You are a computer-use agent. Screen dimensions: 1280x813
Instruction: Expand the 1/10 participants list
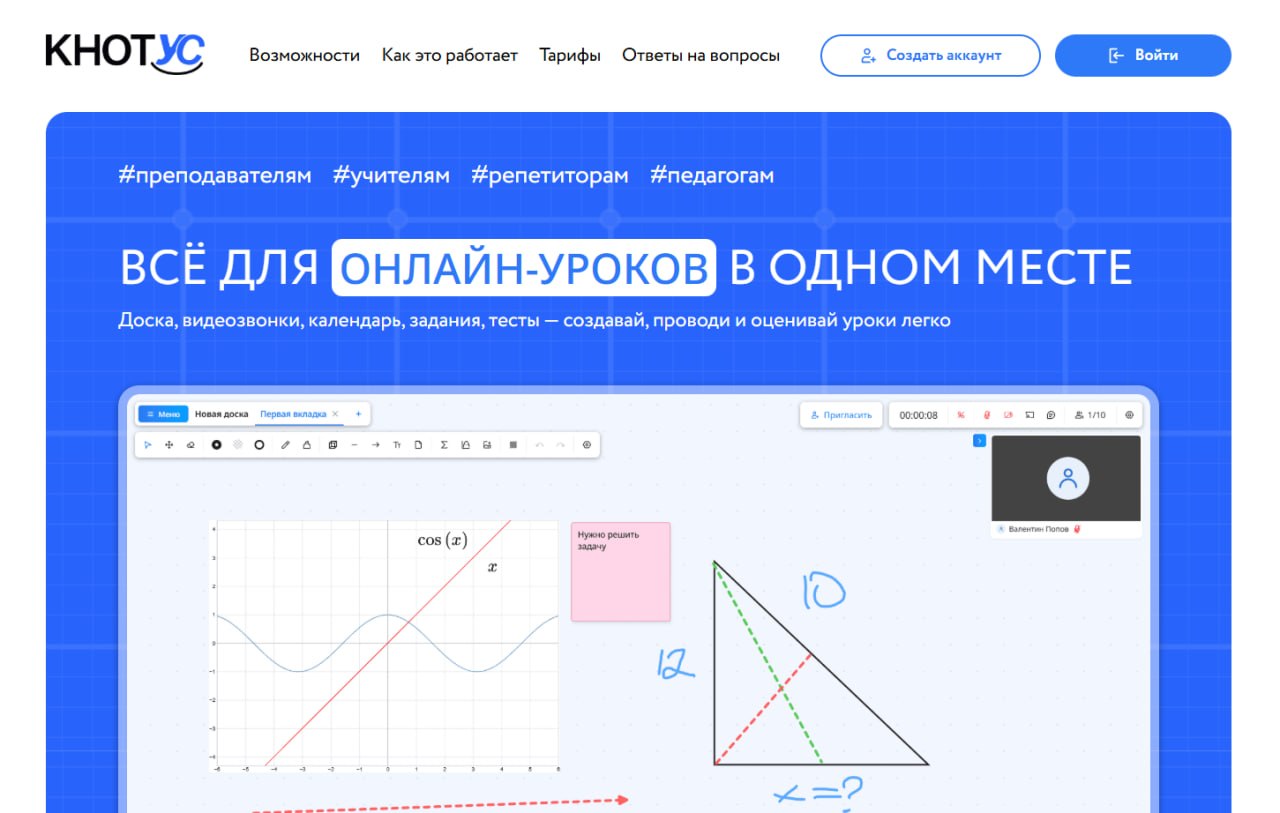tap(1090, 415)
